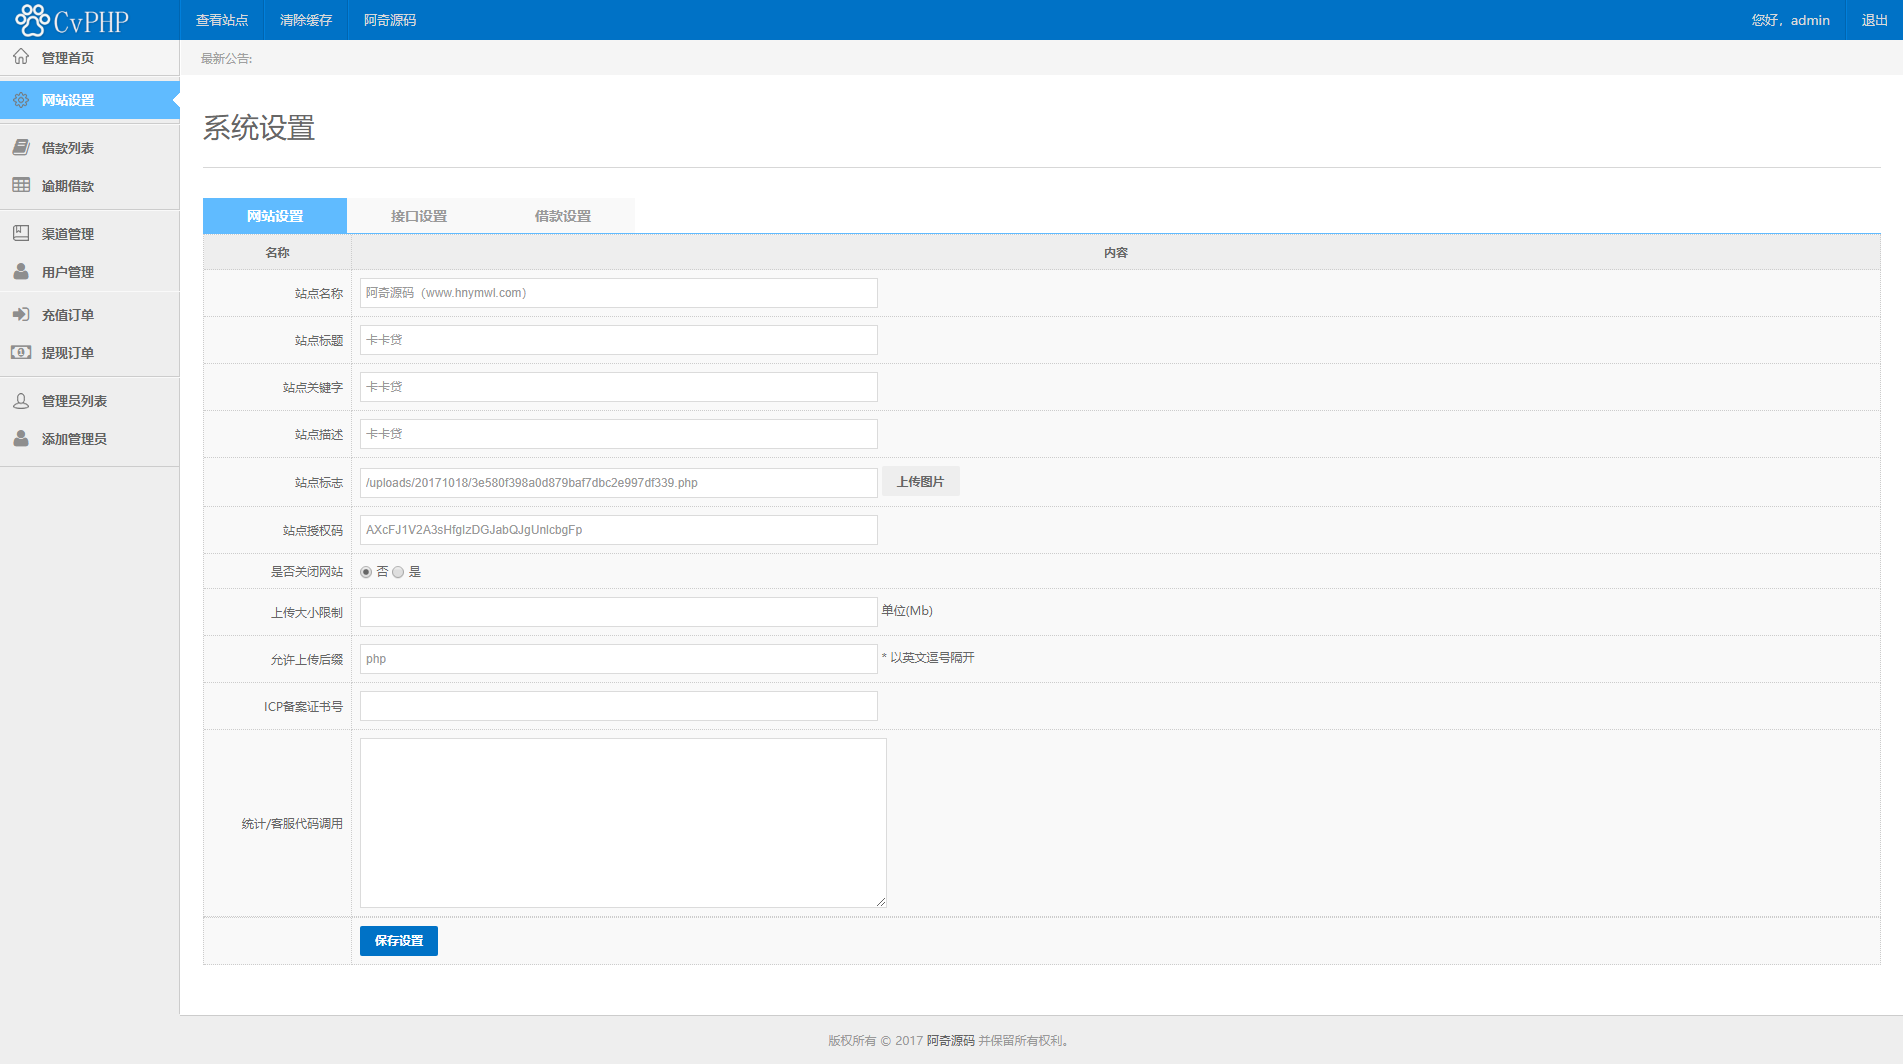
Task: Click the 名称 column header
Action: [x=277, y=253]
